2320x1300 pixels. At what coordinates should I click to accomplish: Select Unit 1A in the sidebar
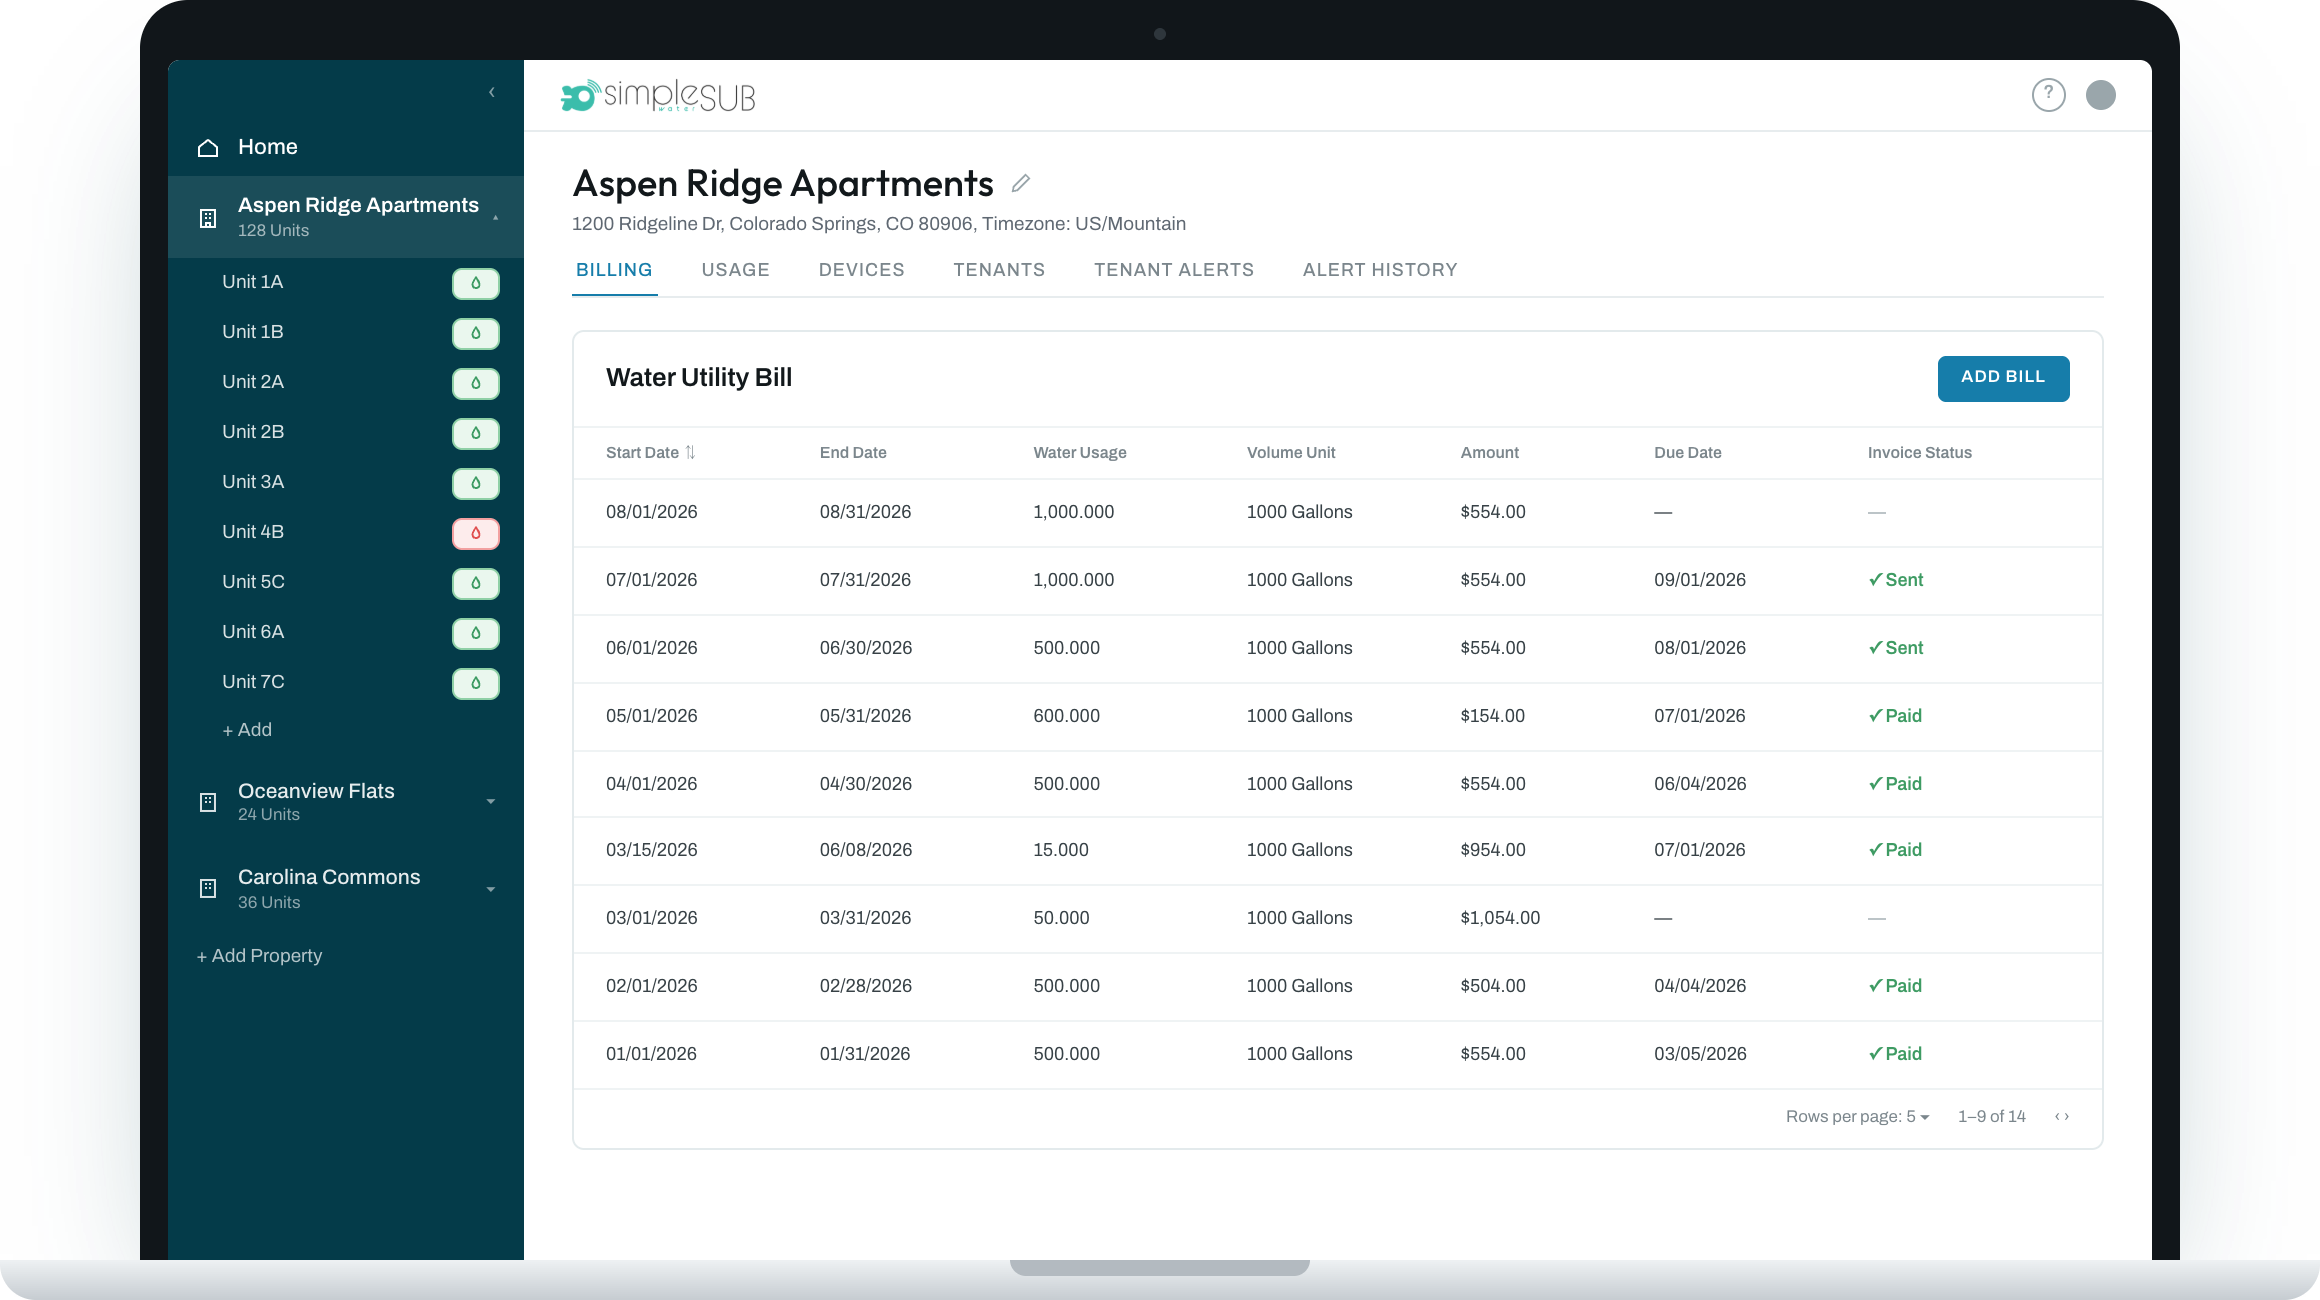[x=252, y=282]
